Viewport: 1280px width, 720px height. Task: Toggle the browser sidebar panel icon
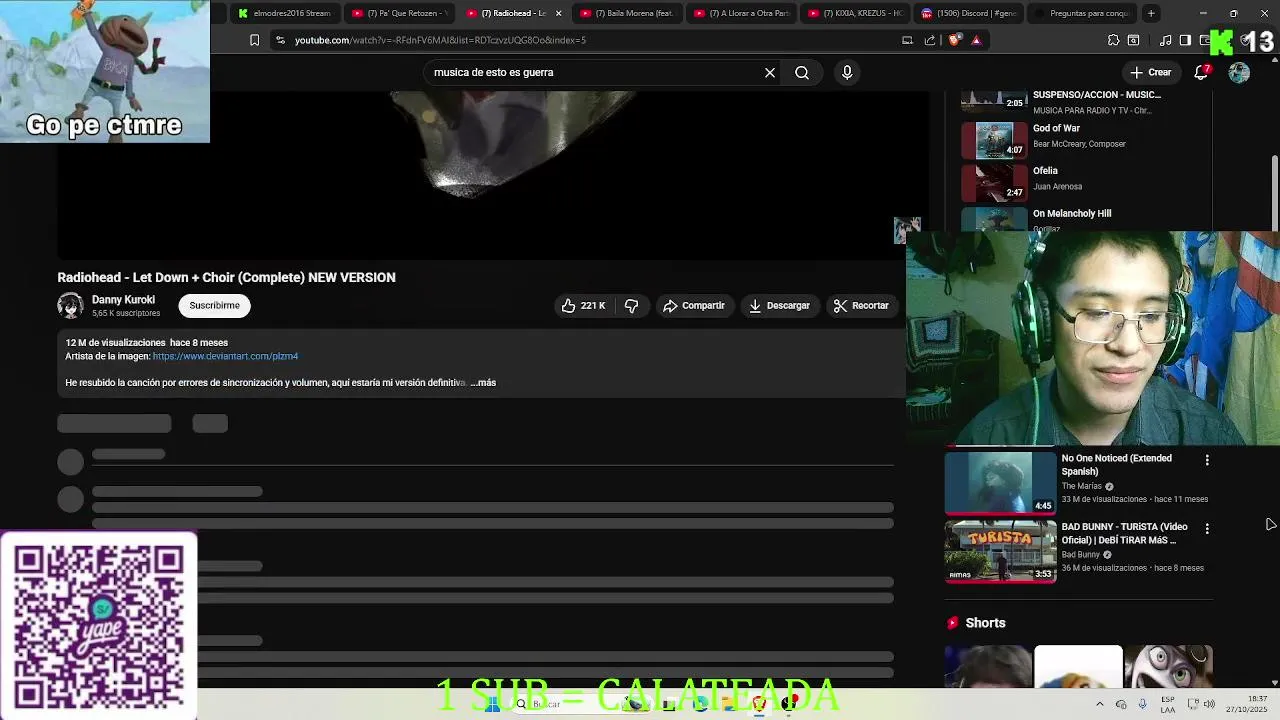tap(1185, 40)
